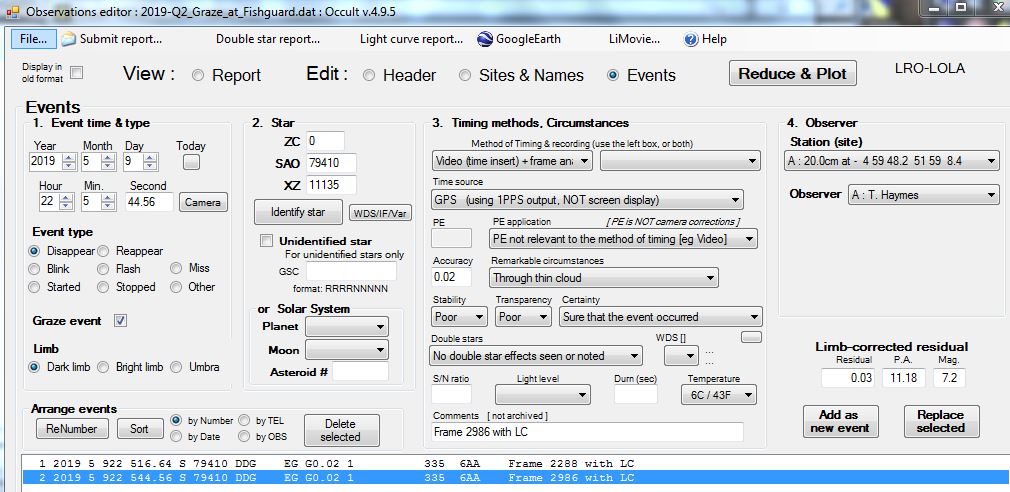Toggle the Graze event checkbox
1010x492 pixels.
pos(121,321)
